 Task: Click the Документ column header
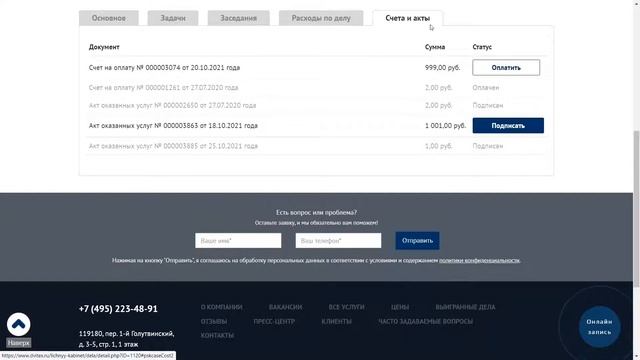104,47
